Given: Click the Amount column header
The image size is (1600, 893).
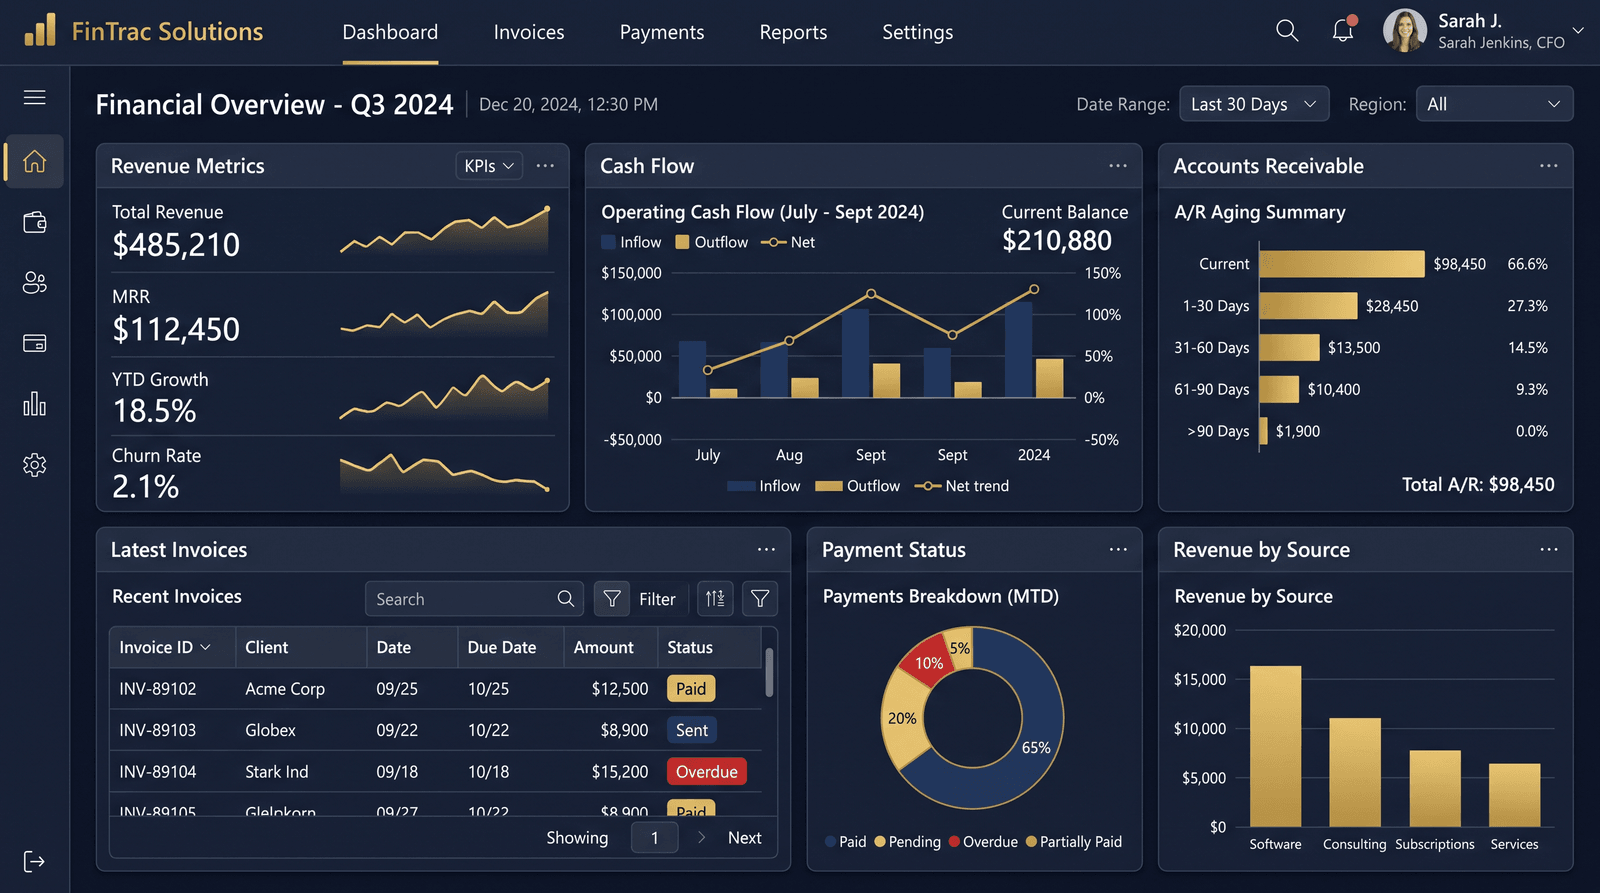Looking at the screenshot, I should pos(604,647).
